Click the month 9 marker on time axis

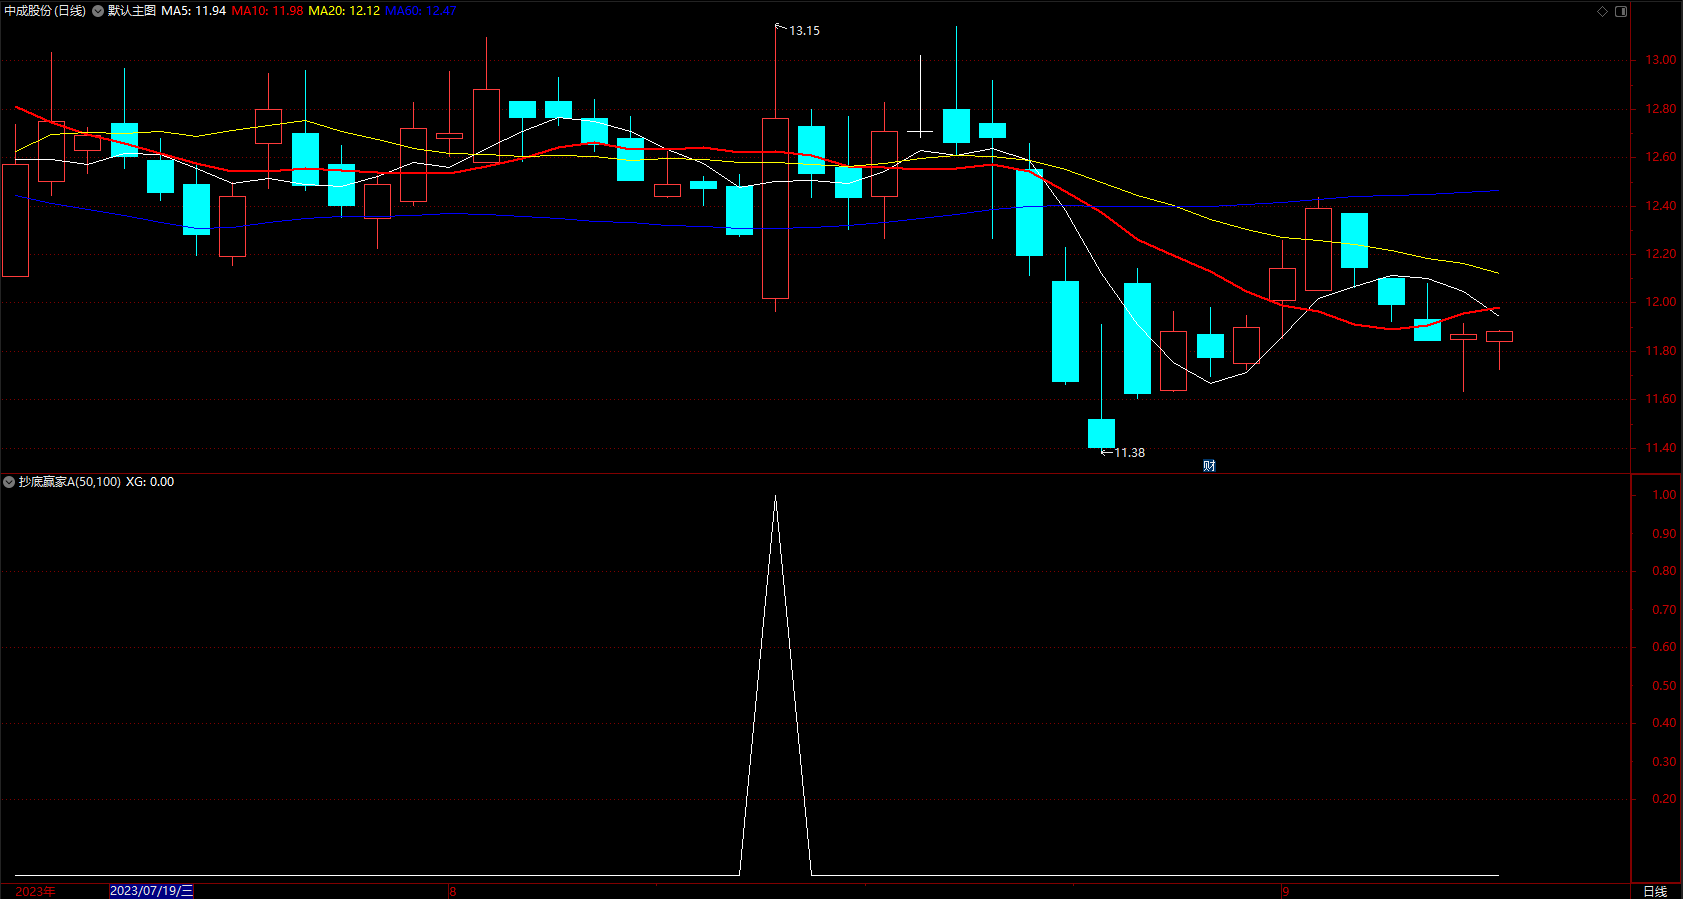[x=1286, y=891]
